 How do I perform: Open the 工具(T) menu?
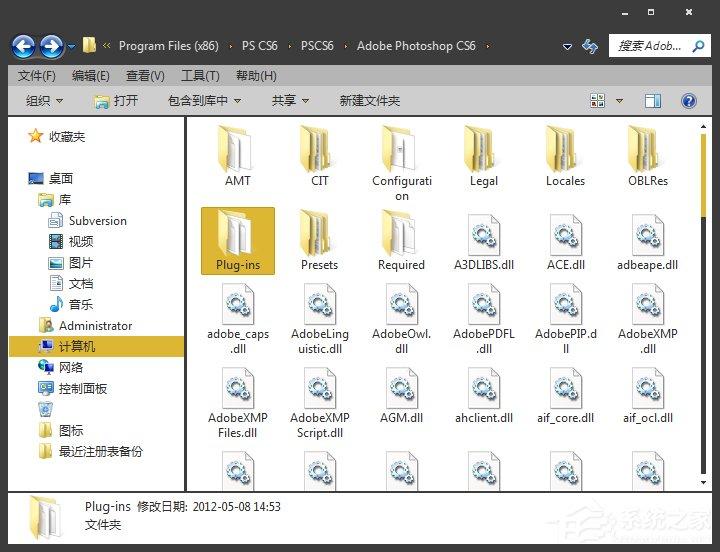pyautogui.click(x=200, y=75)
